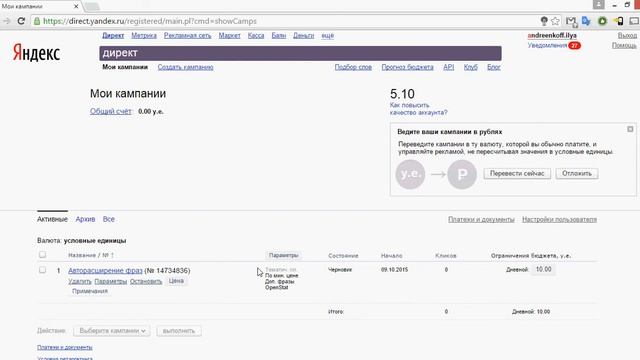Select the Мои кампании navigation item
Screen dimensions: 640x360
(x=125, y=67)
